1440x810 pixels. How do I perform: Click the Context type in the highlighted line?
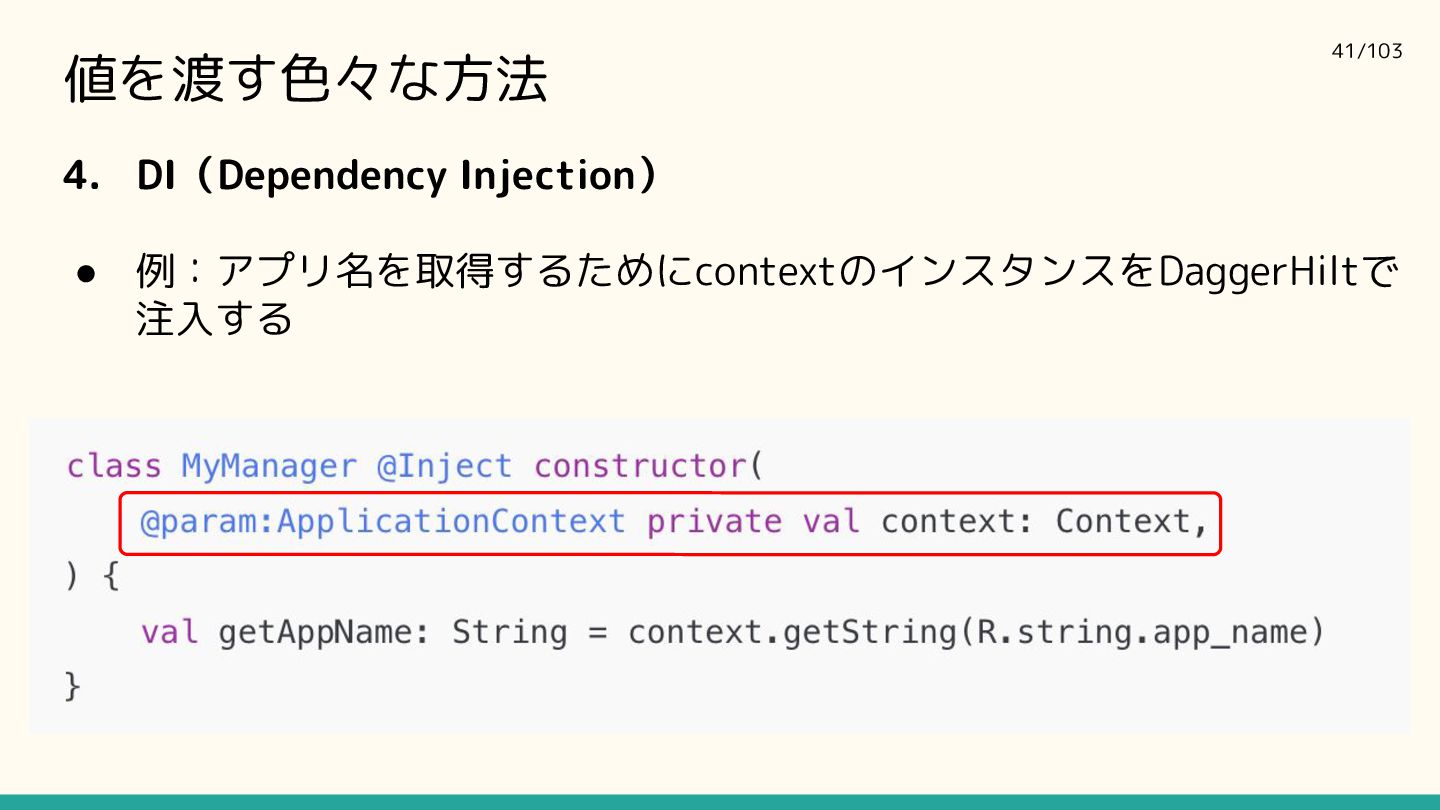pyautogui.click(x=1123, y=521)
